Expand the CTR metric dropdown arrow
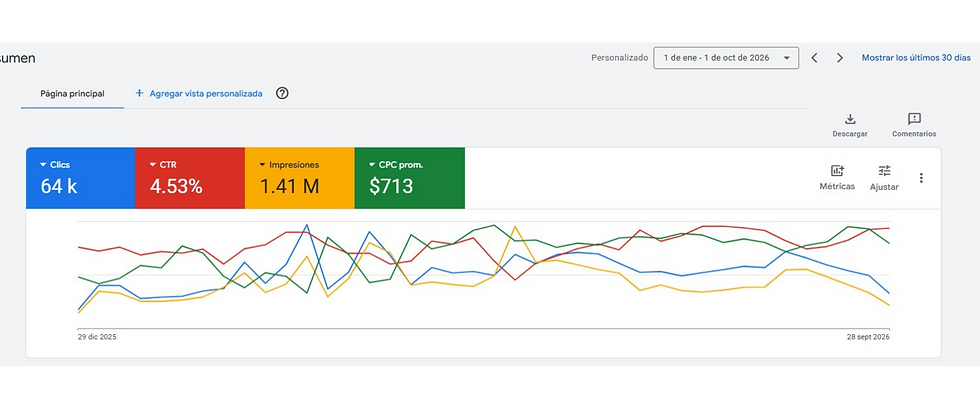Image resolution: width=980 pixels, height=400 pixels. pyautogui.click(x=153, y=165)
